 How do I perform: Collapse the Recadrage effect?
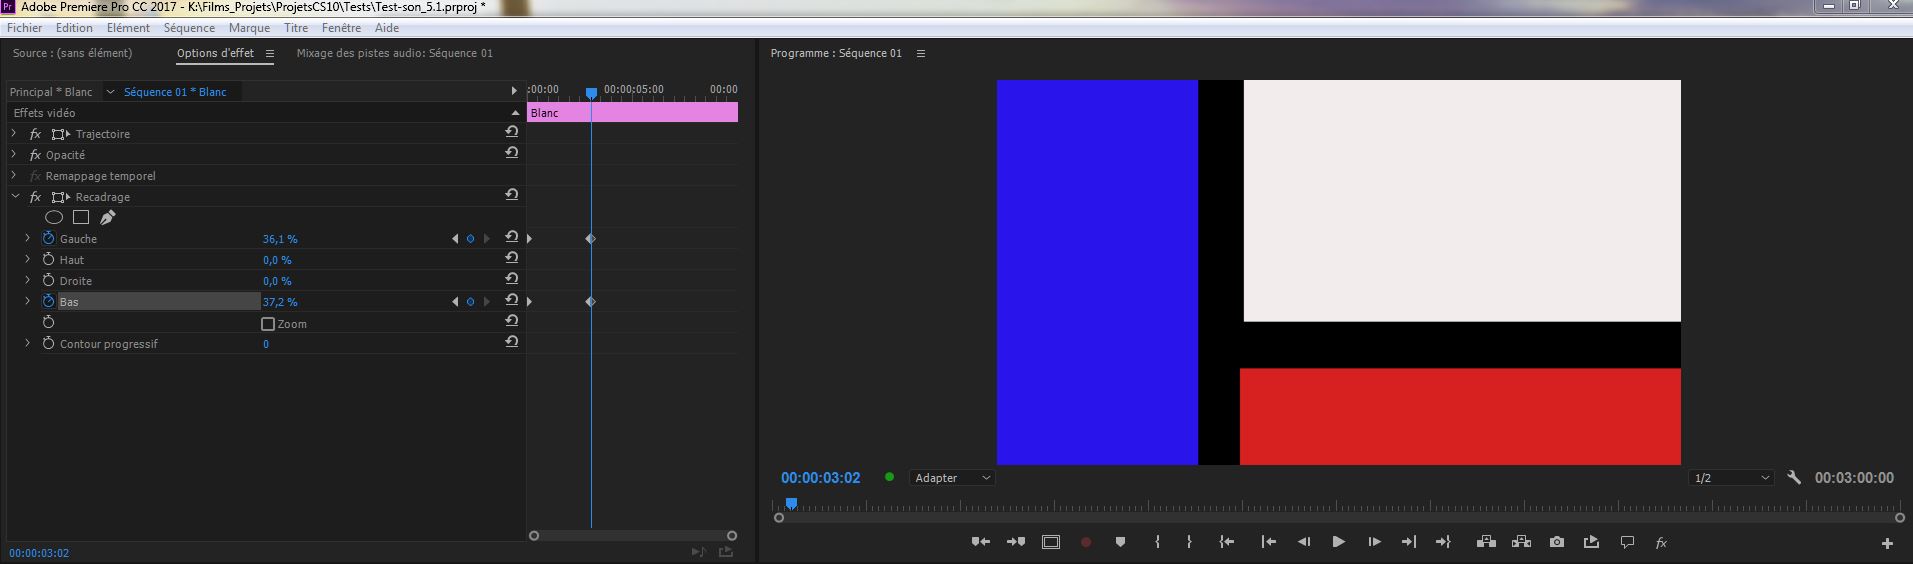[14, 196]
